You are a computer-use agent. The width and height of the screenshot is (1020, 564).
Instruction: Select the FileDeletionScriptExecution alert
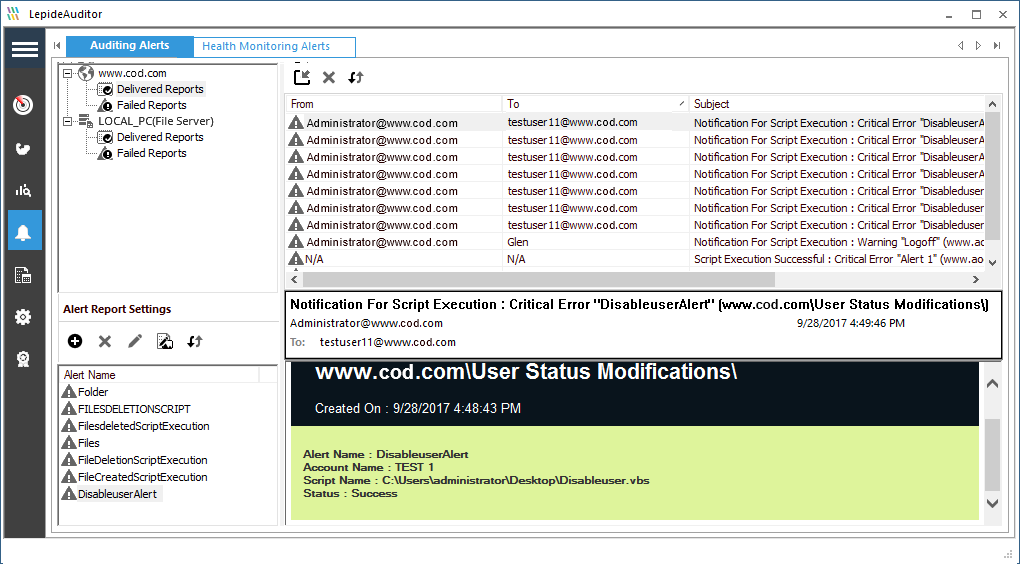[142, 460]
